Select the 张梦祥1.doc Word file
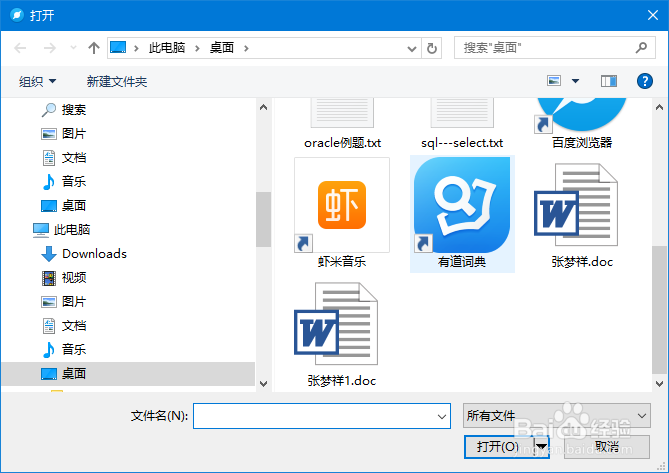The width and height of the screenshot is (669, 473). (336, 324)
